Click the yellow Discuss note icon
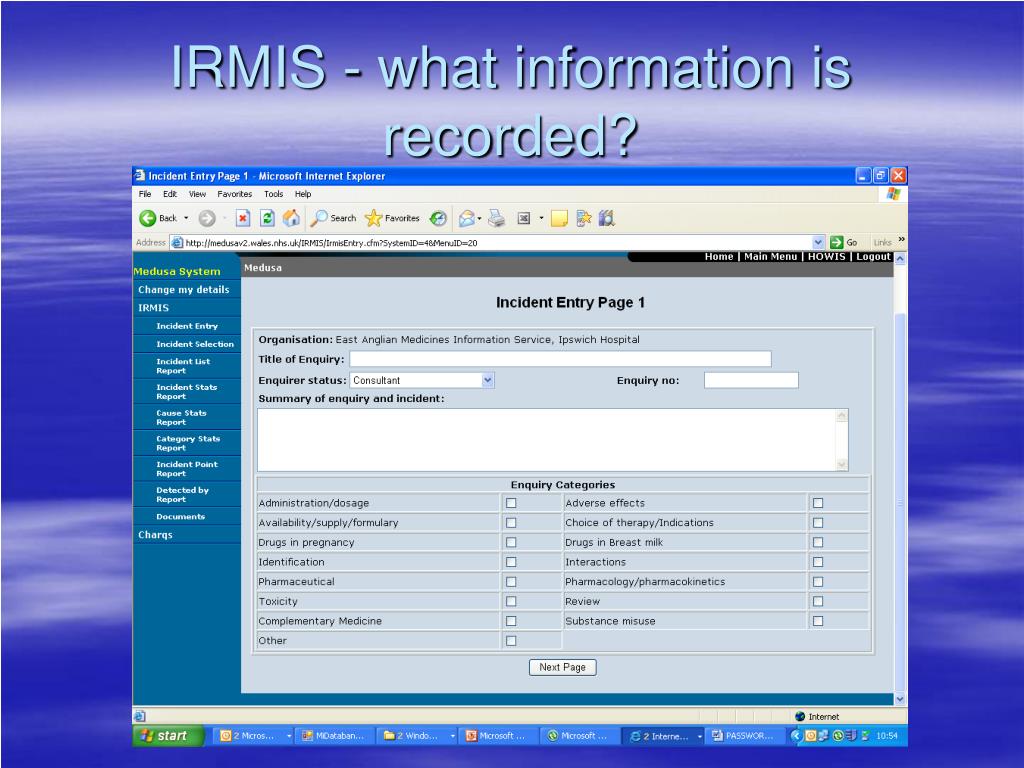Image resolution: width=1024 pixels, height=768 pixels. coord(559,218)
